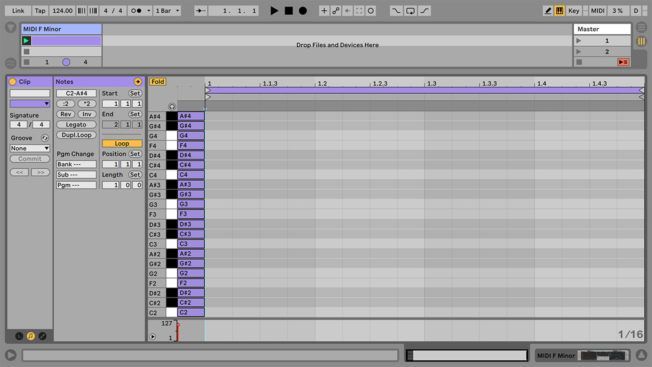Toggle the Follow playback arrow icon
This screenshot has height=367, width=652.
click(x=200, y=11)
